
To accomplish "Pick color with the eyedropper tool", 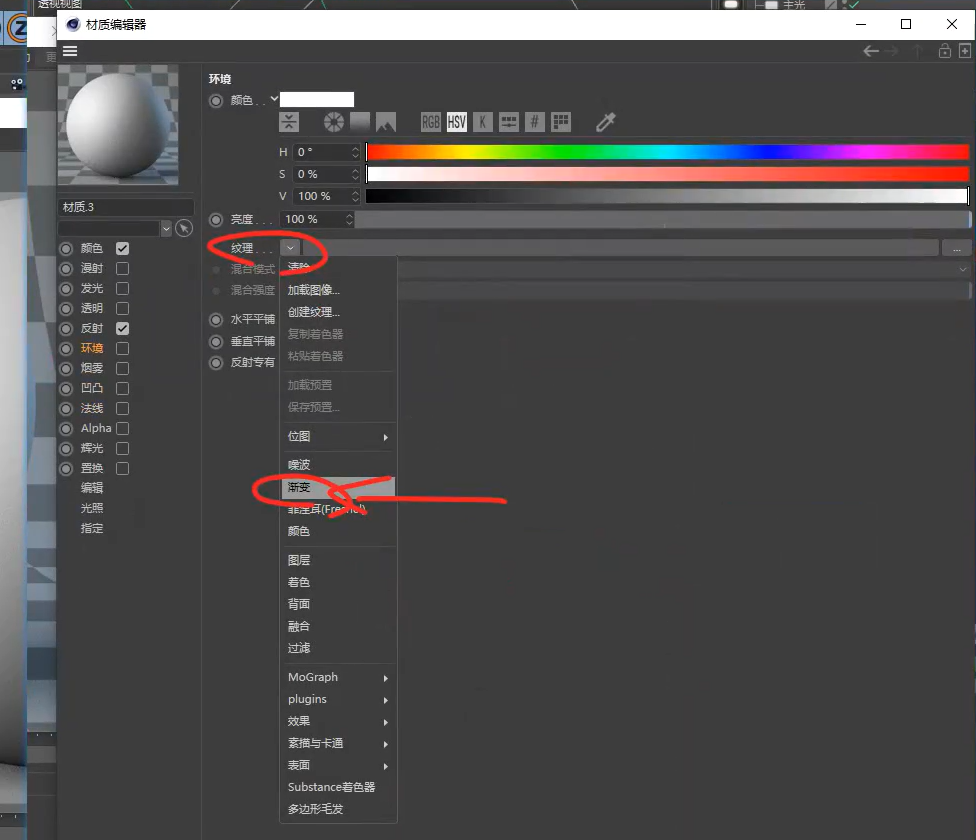I will click(606, 122).
